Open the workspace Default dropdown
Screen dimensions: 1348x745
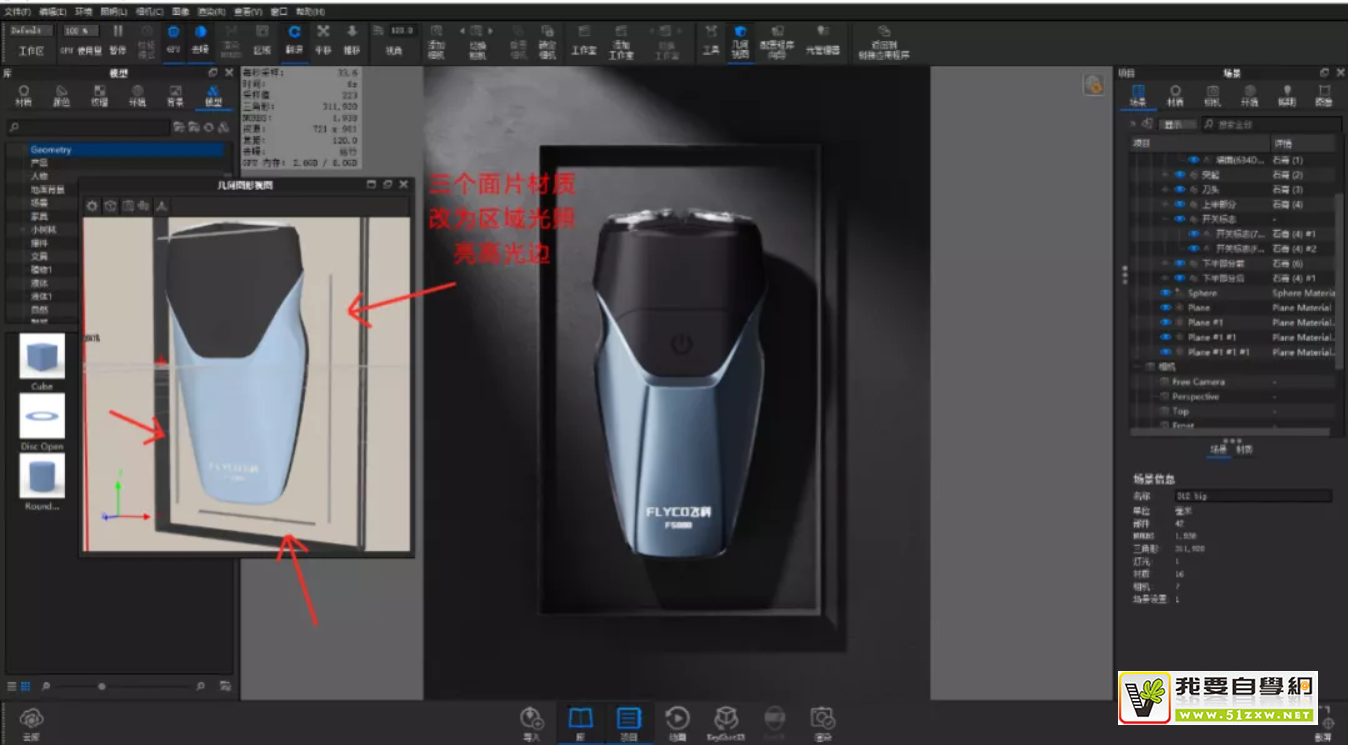coord(32,30)
